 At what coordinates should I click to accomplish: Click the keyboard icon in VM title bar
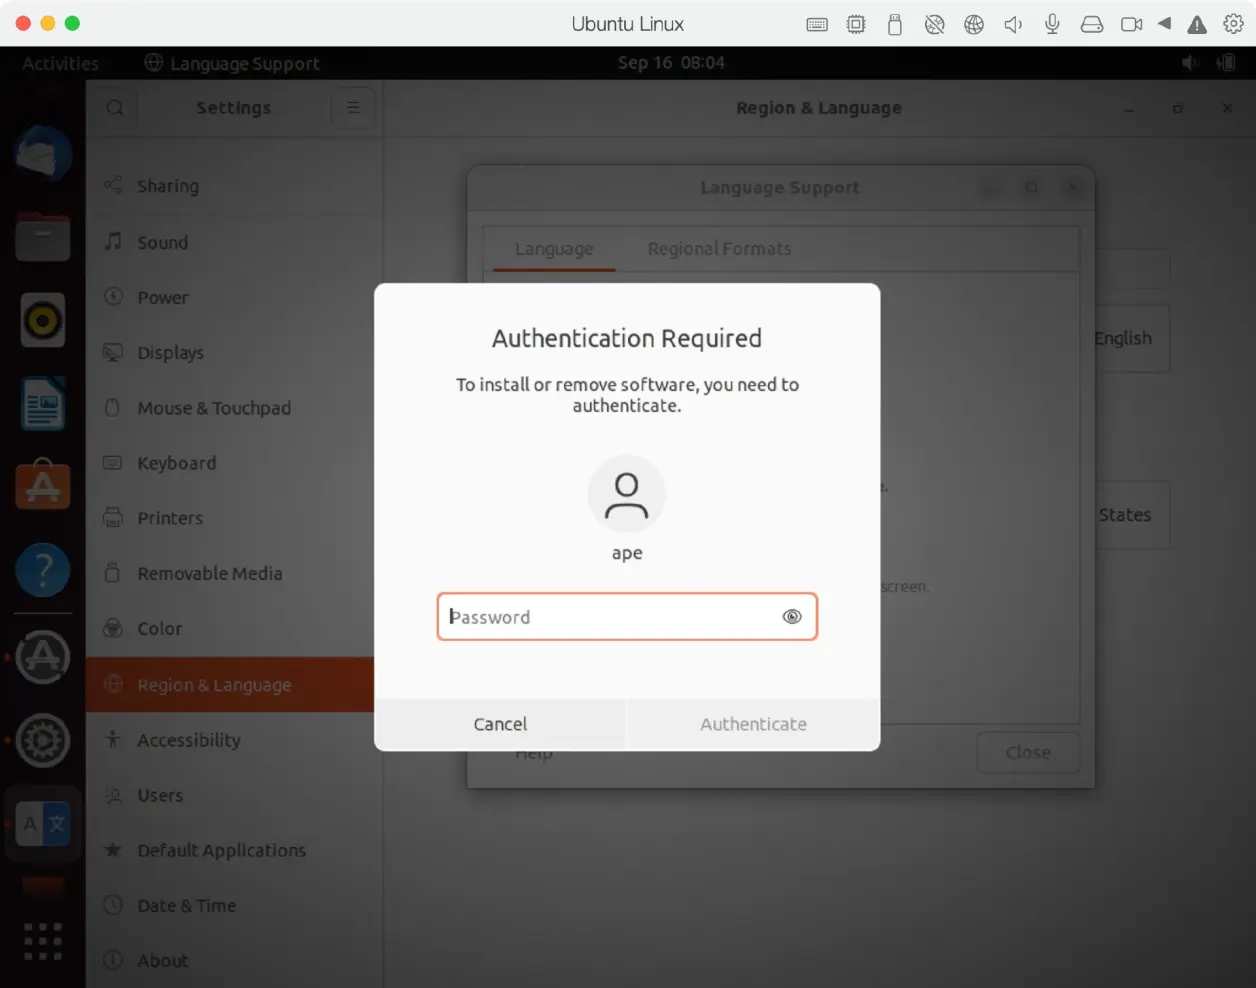817,24
